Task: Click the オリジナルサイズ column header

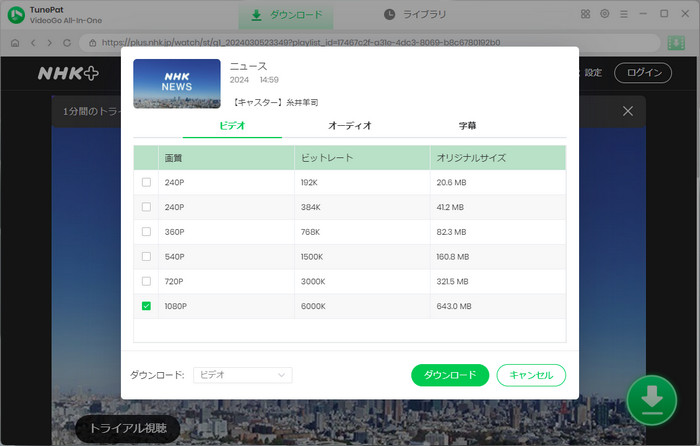Action: click(x=498, y=158)
